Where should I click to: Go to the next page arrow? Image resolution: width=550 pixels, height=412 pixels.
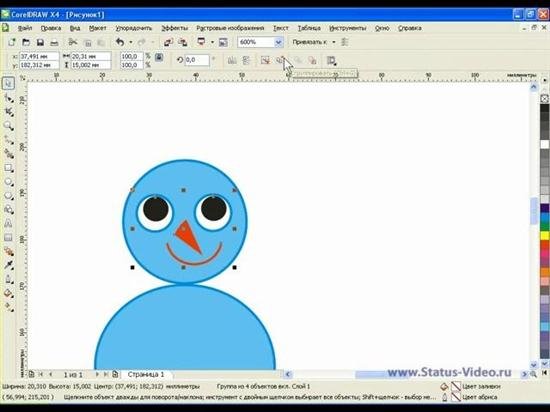97,374
